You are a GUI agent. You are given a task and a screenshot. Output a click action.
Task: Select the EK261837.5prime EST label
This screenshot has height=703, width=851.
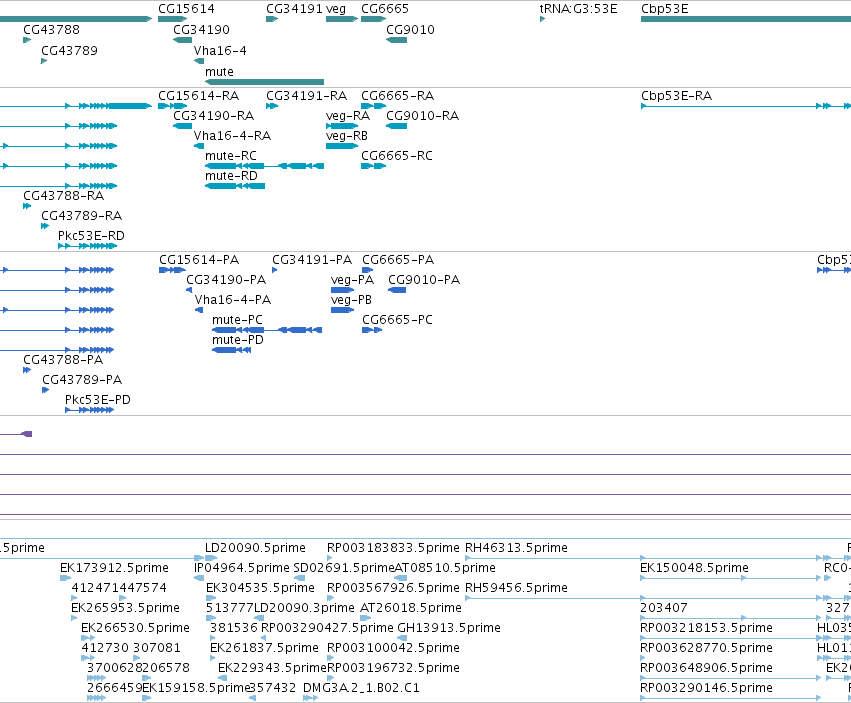(264, 648)
